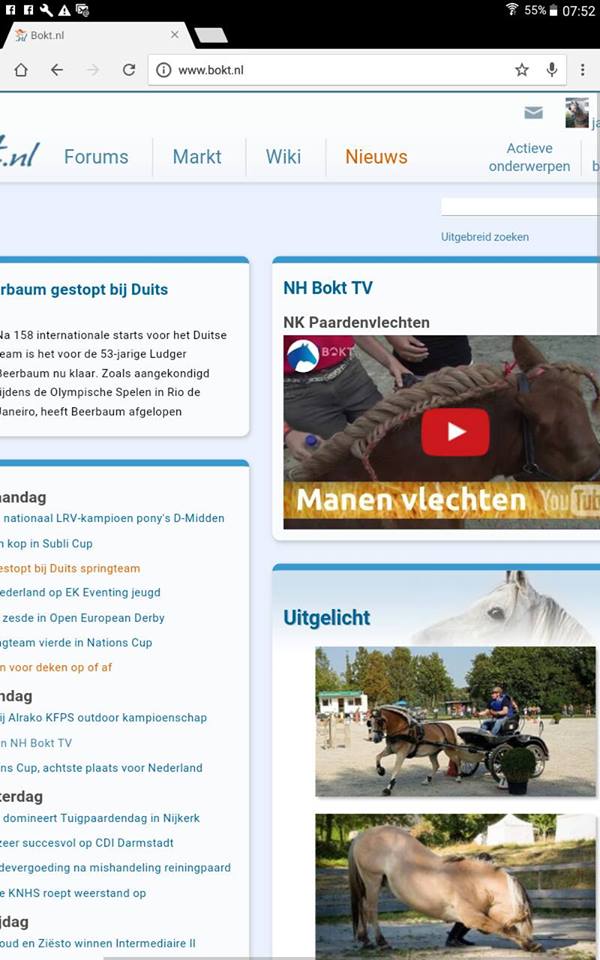This screenshot has height=960, width=600.
Task: Tap the address bar URL www.bokt.nl
Action: click(211, 70)
